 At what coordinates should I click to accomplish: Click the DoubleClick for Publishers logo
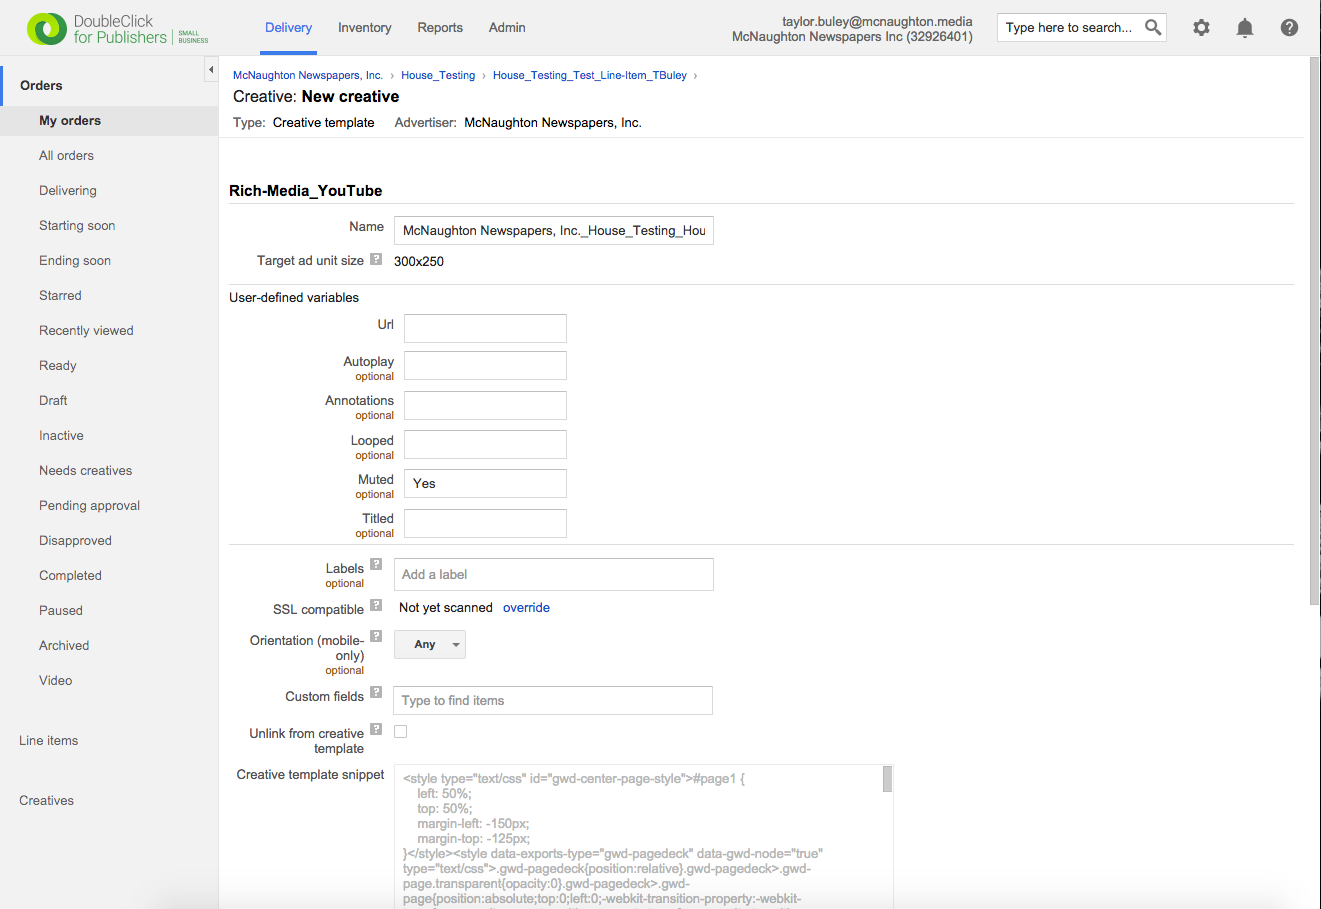tap(117, 29)
